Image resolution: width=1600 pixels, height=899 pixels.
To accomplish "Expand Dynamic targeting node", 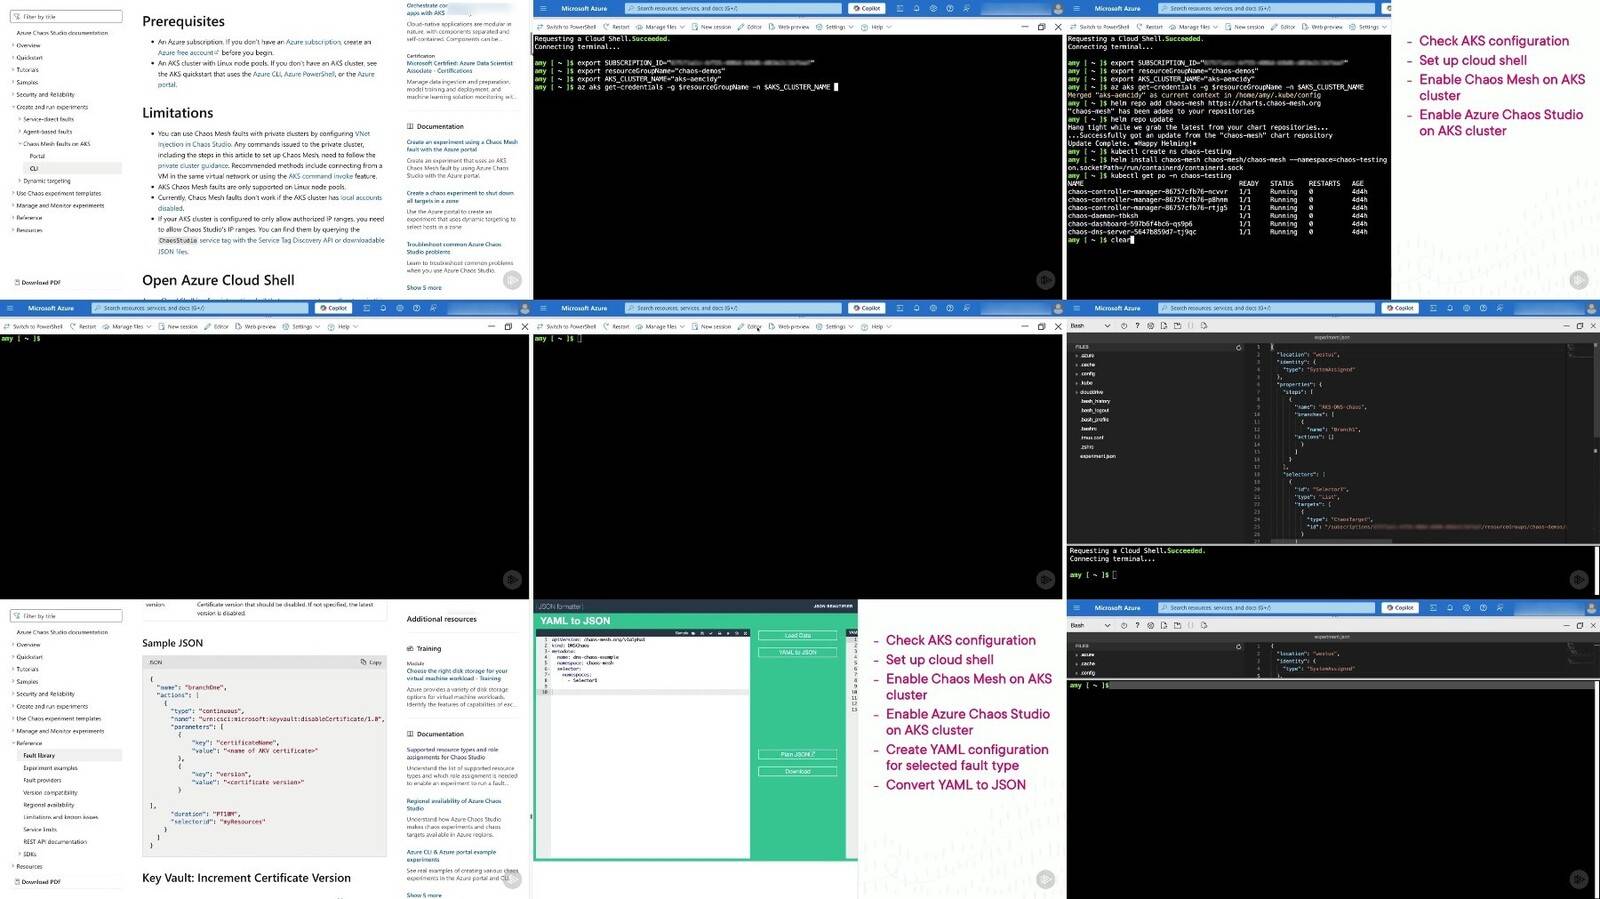I will (x=45, y=181).
